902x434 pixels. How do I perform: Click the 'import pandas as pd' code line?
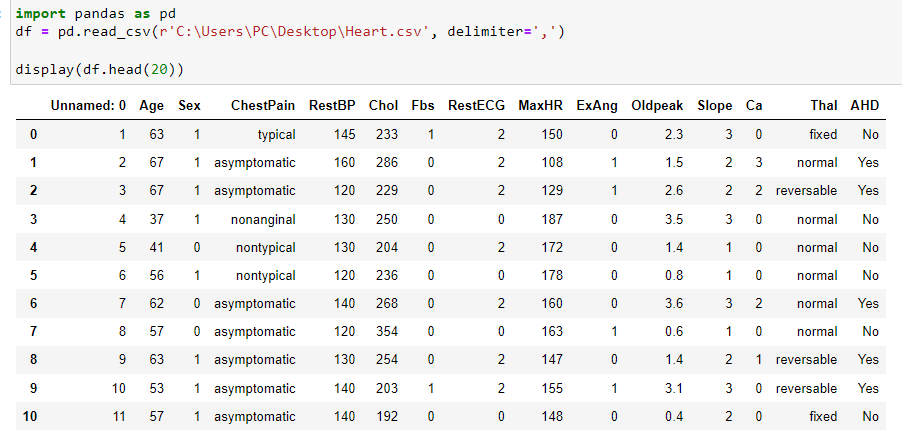(x=95, y=13)
